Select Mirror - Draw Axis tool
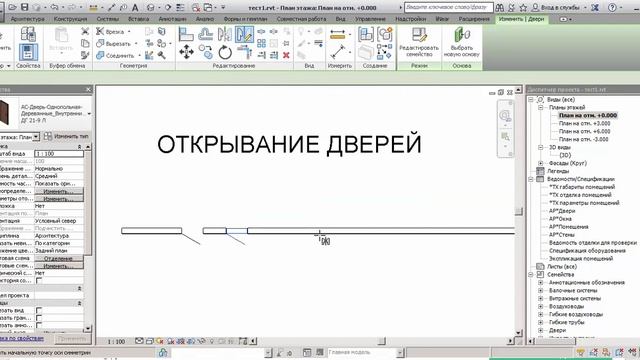This screenshot has height=360, width=640. tap(244, 34)
